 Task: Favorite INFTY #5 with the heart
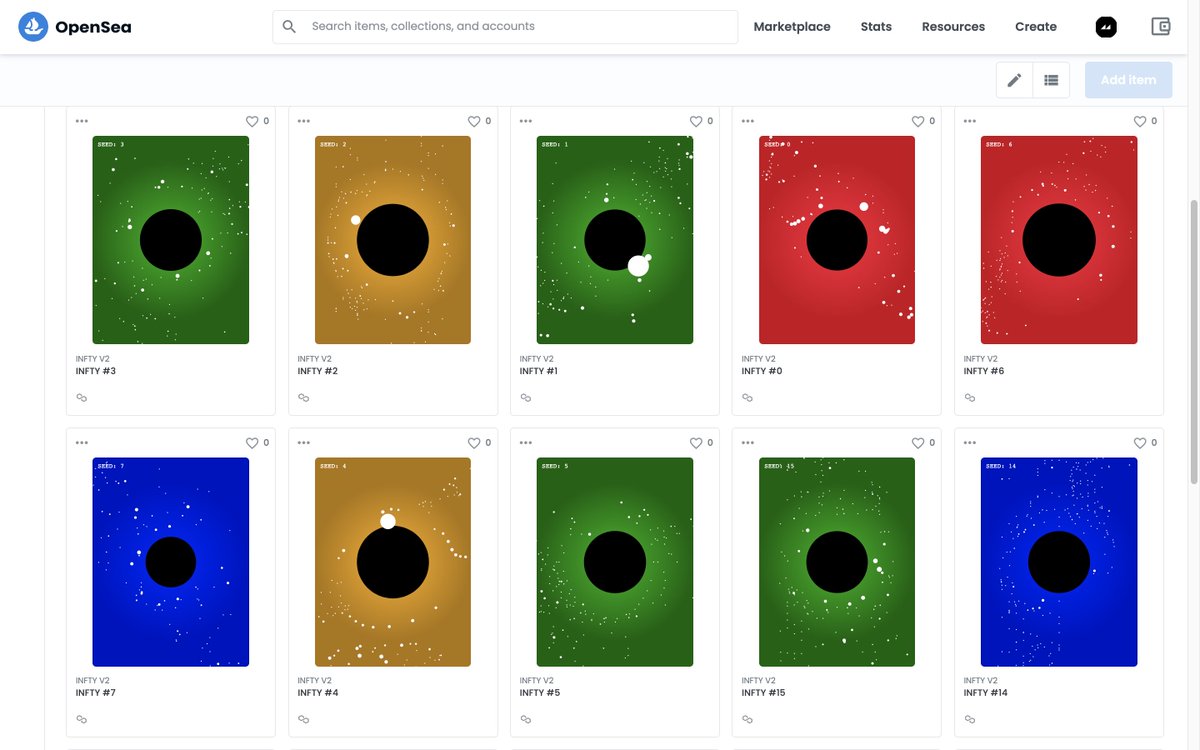click(x=696, y=443)
